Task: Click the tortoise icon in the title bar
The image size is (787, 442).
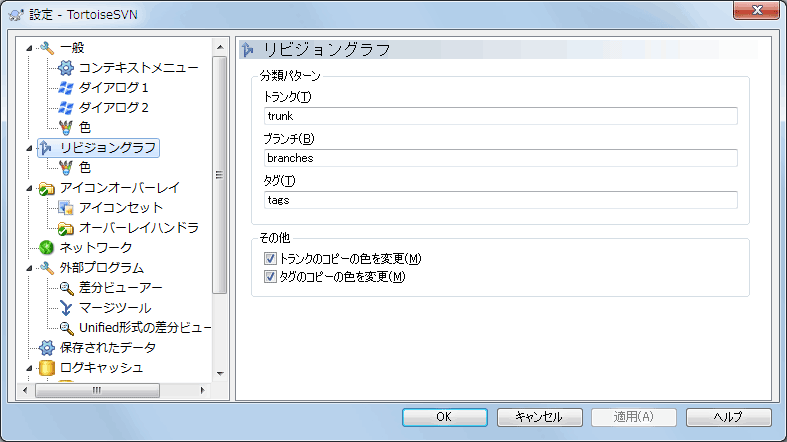Action: tap(16, 15)
